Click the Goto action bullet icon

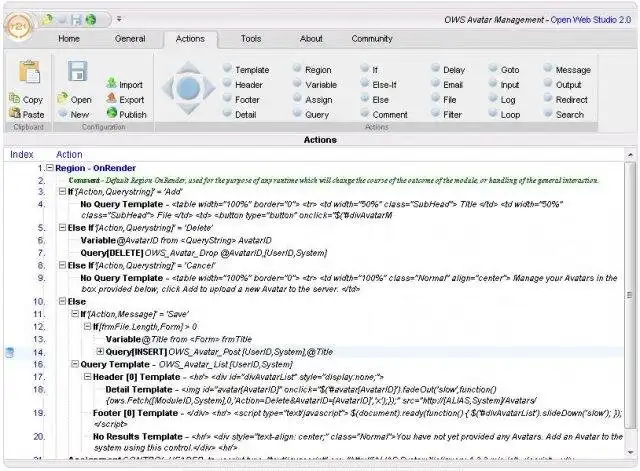pos(493,68)
